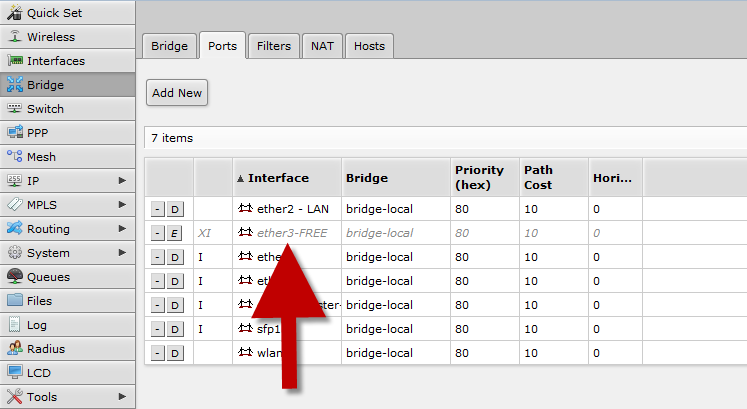Click the LCD monitor icon
This screenshot has height=409, width=747.
(15, 372)
